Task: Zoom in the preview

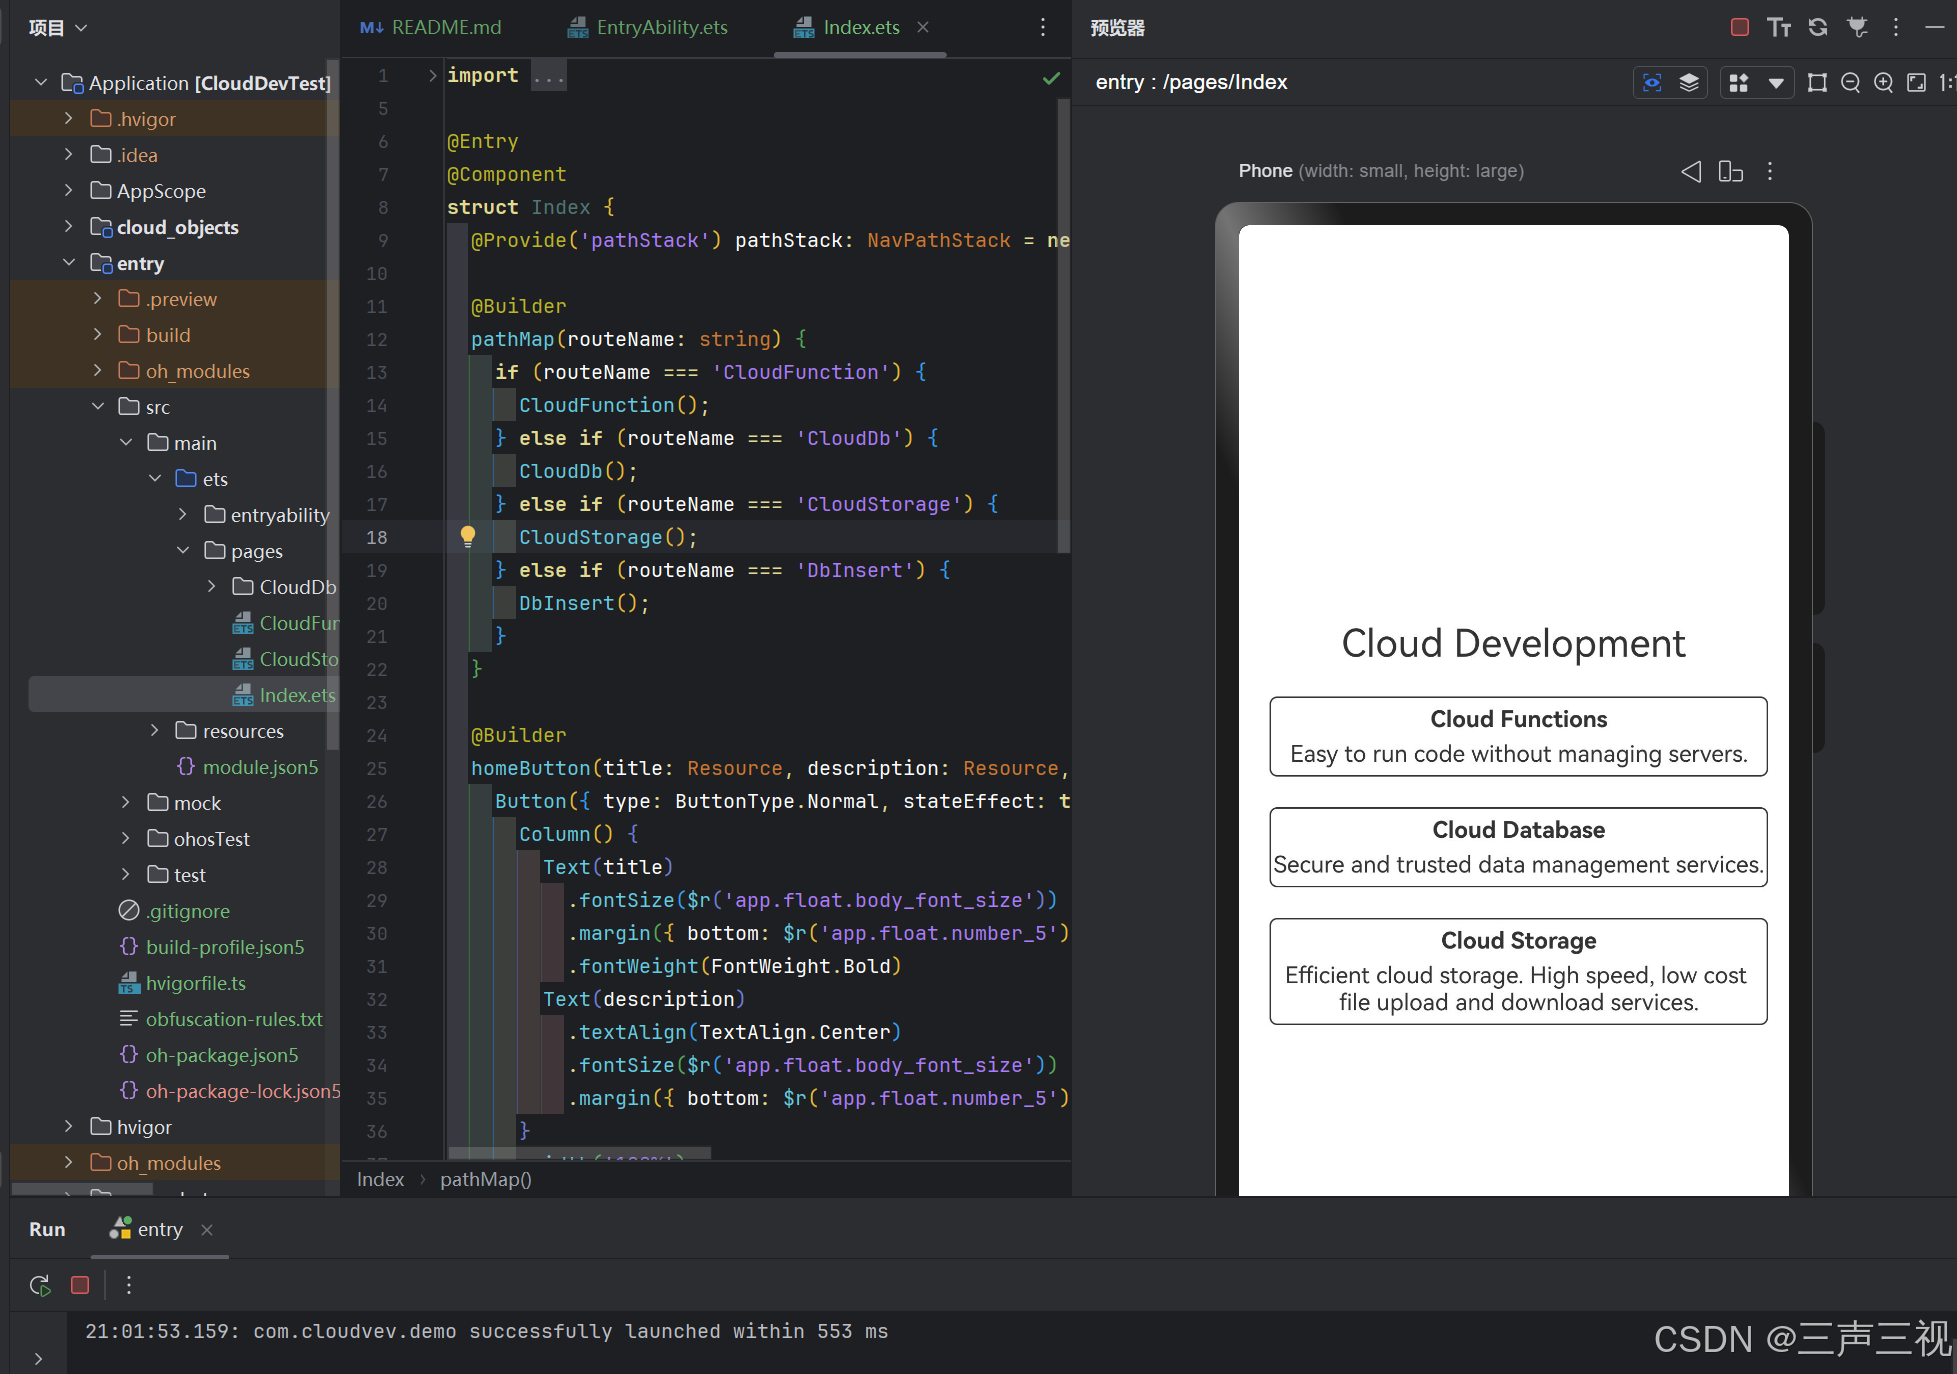Action: click(x=1883, y=83)
